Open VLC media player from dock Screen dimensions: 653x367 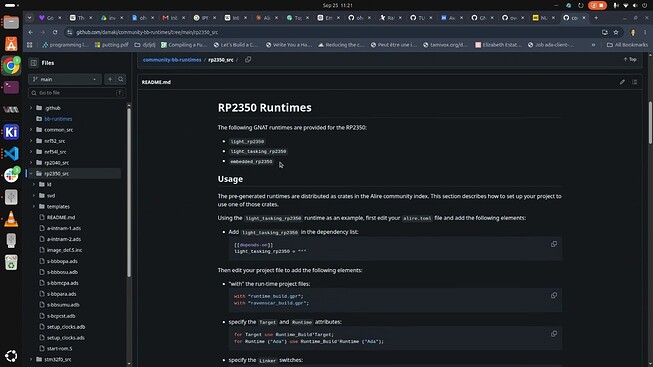click(x=11, y=219)
